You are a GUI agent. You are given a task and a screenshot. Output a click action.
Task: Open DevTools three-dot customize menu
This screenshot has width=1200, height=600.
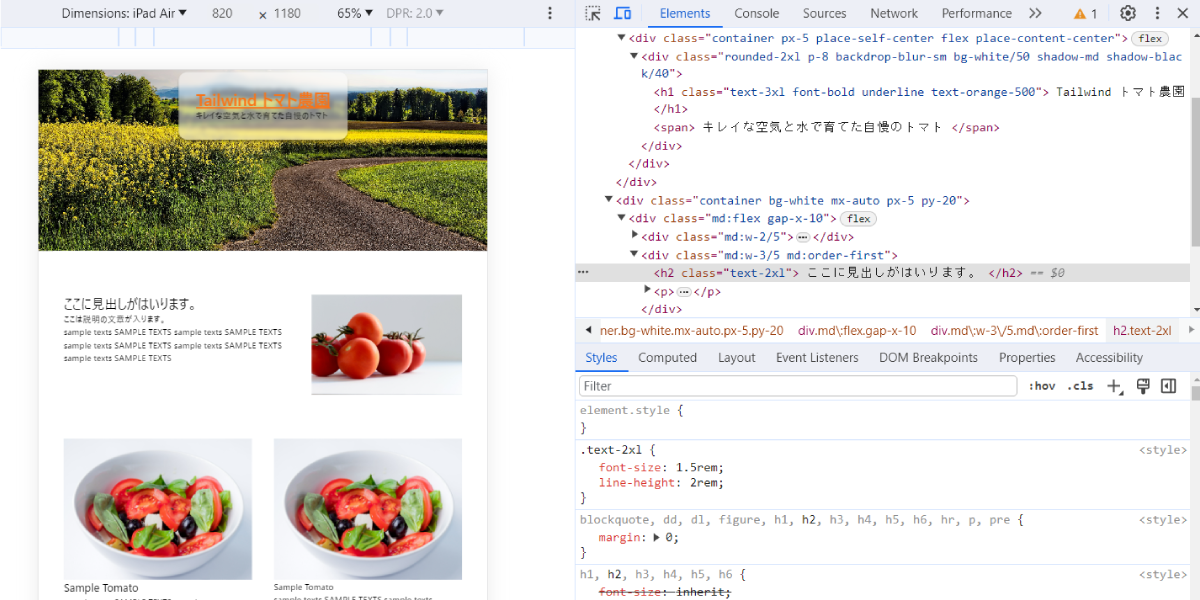(1157, 13)
